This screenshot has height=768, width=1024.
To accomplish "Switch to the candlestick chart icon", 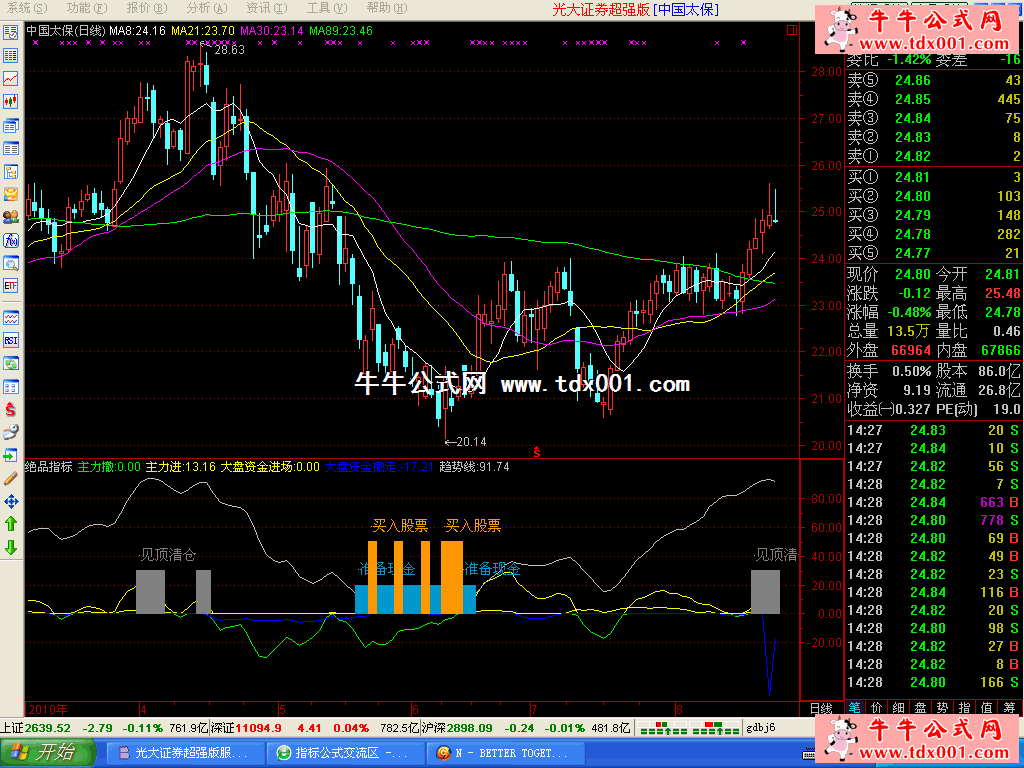I will click(x=10, y=101).
